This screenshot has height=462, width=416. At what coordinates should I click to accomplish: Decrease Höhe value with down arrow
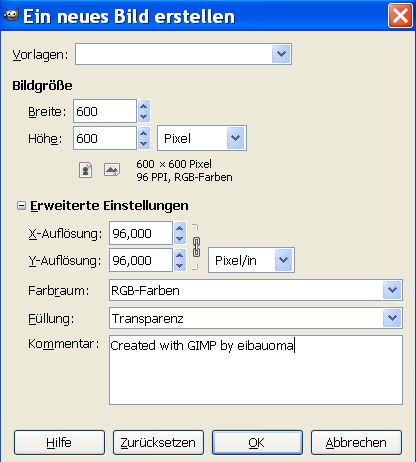144,144
